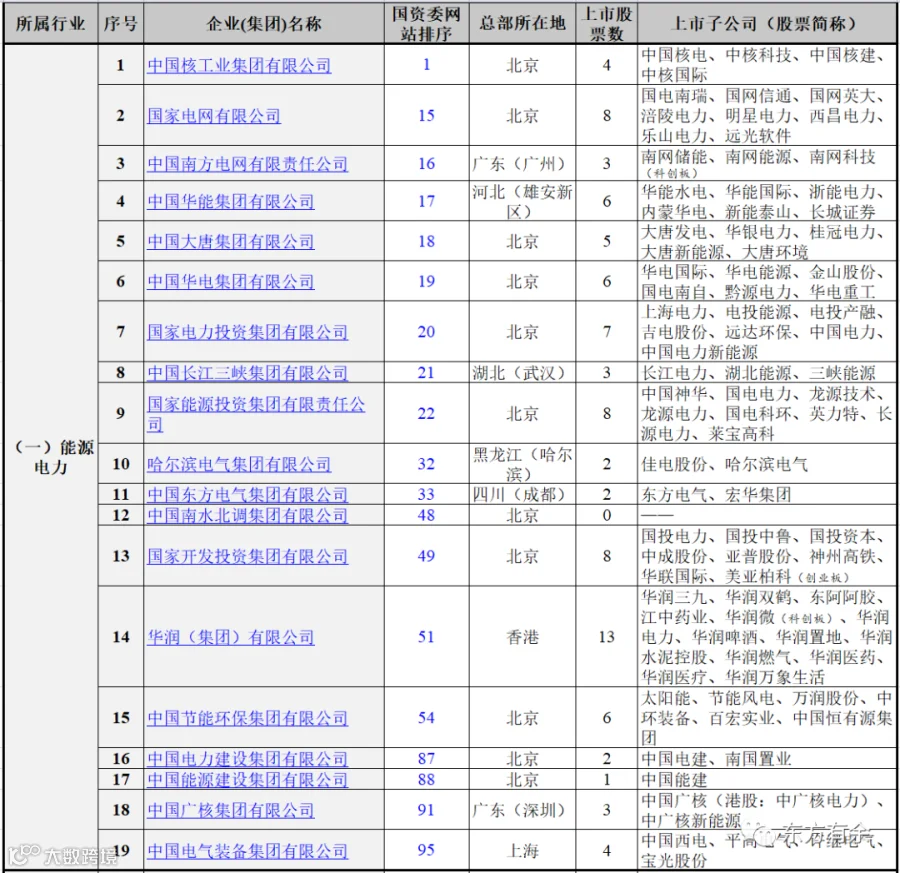Click ranking value 15 for 国家电网
This screenshot has width=900, height=873.
(426, 115)
